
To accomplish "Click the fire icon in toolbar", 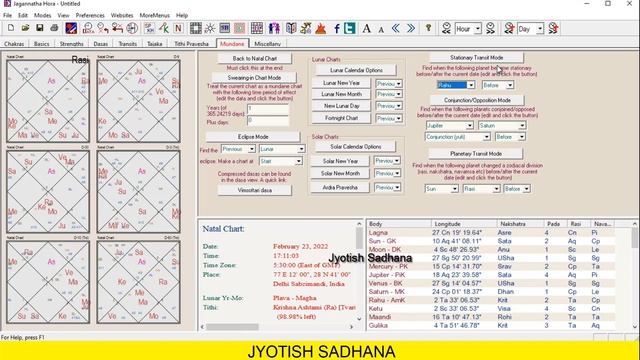I will pos(321,28).
